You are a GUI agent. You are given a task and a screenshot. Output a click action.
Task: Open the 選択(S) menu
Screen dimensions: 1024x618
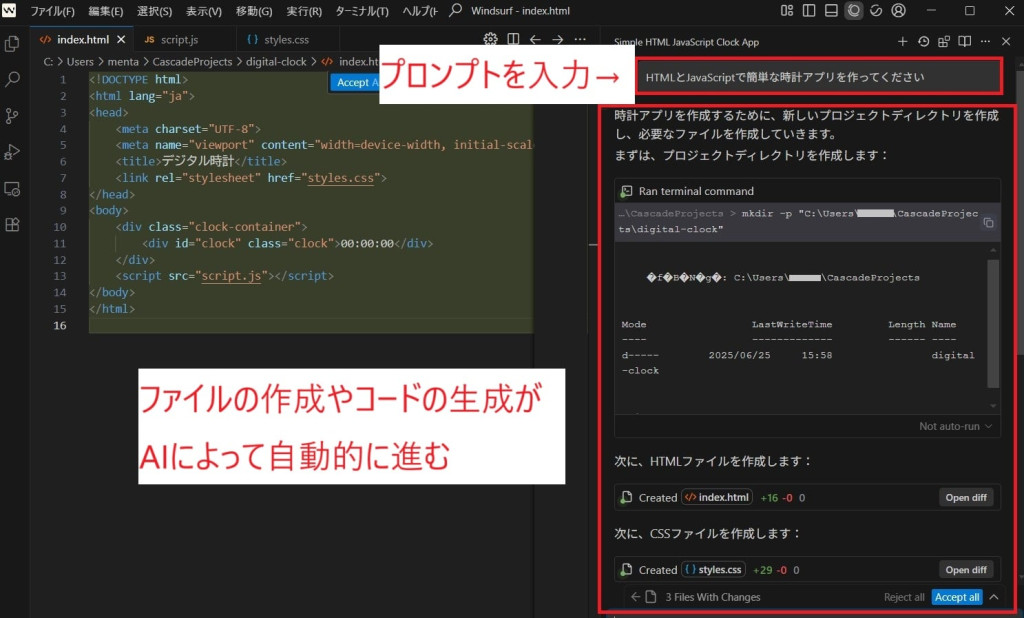(x=155, y=10)
